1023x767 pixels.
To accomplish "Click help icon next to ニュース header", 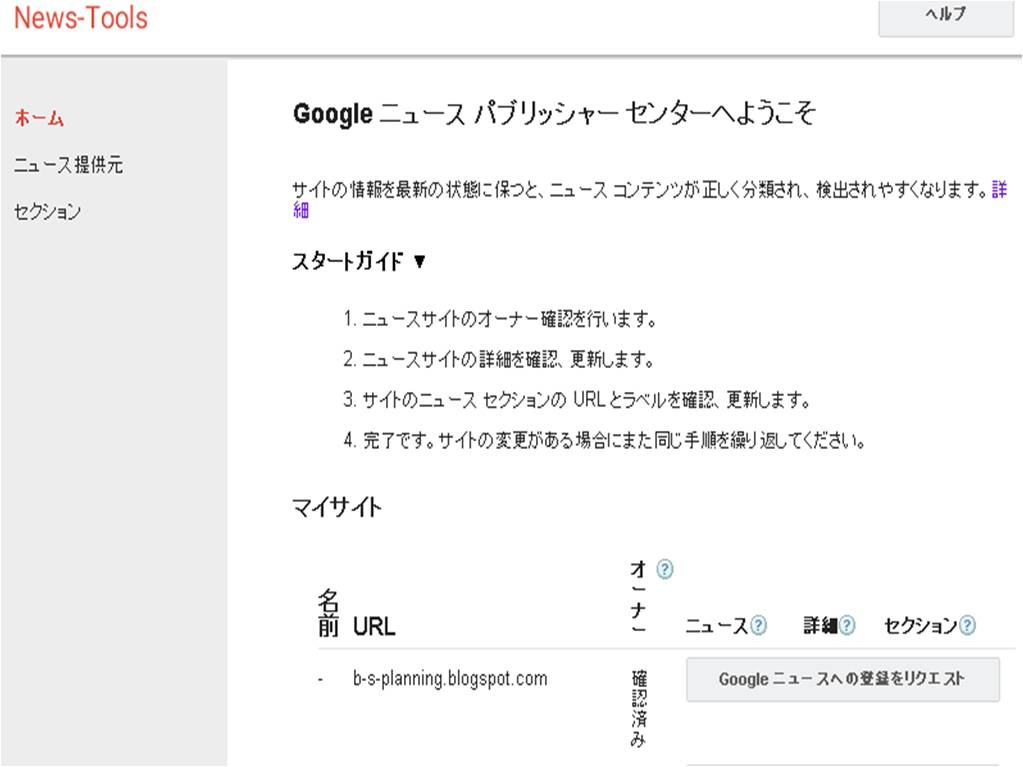I will coord(758,625).
